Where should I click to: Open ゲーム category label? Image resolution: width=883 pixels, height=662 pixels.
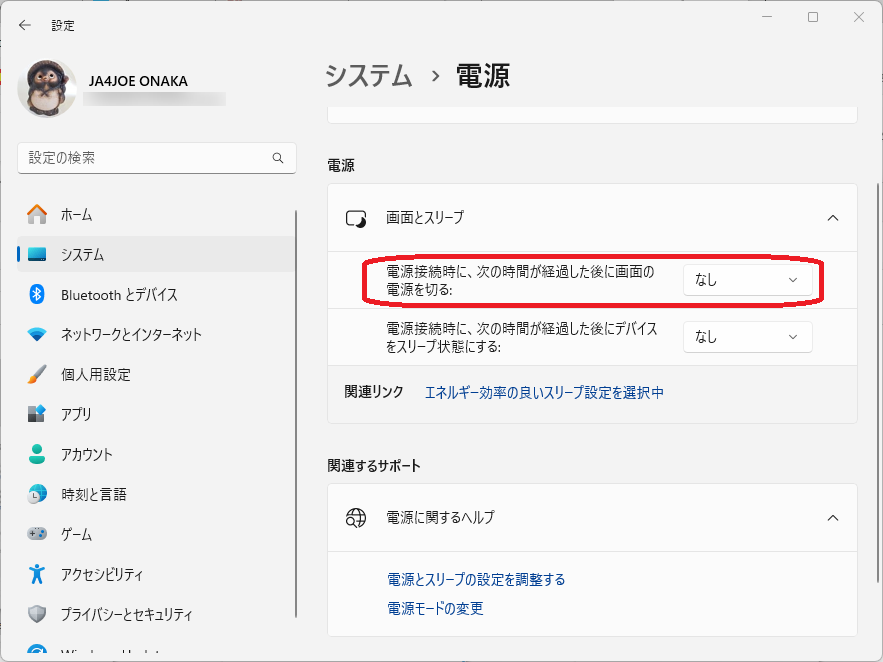[77, 534]
